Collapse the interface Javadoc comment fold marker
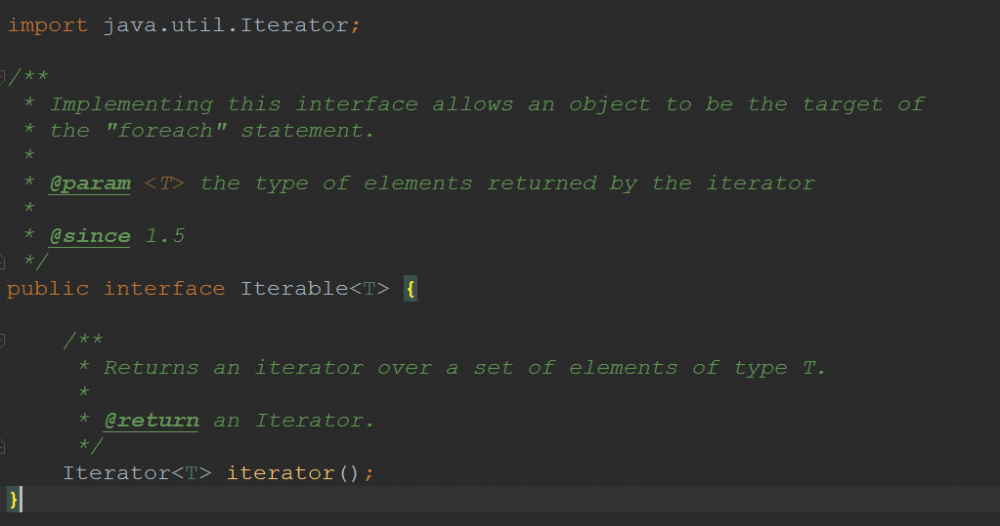 click(3, 77)
